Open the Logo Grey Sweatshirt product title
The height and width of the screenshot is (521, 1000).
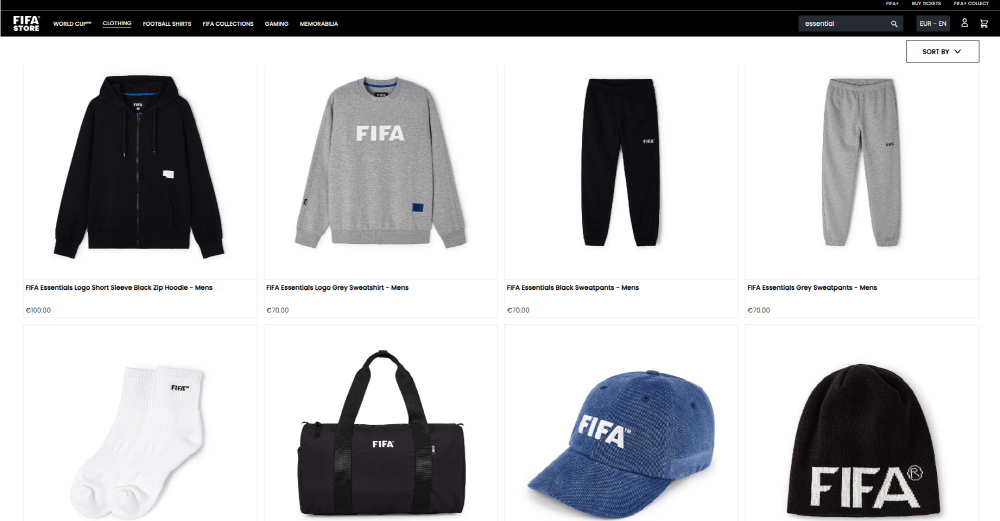coord(337,288)
